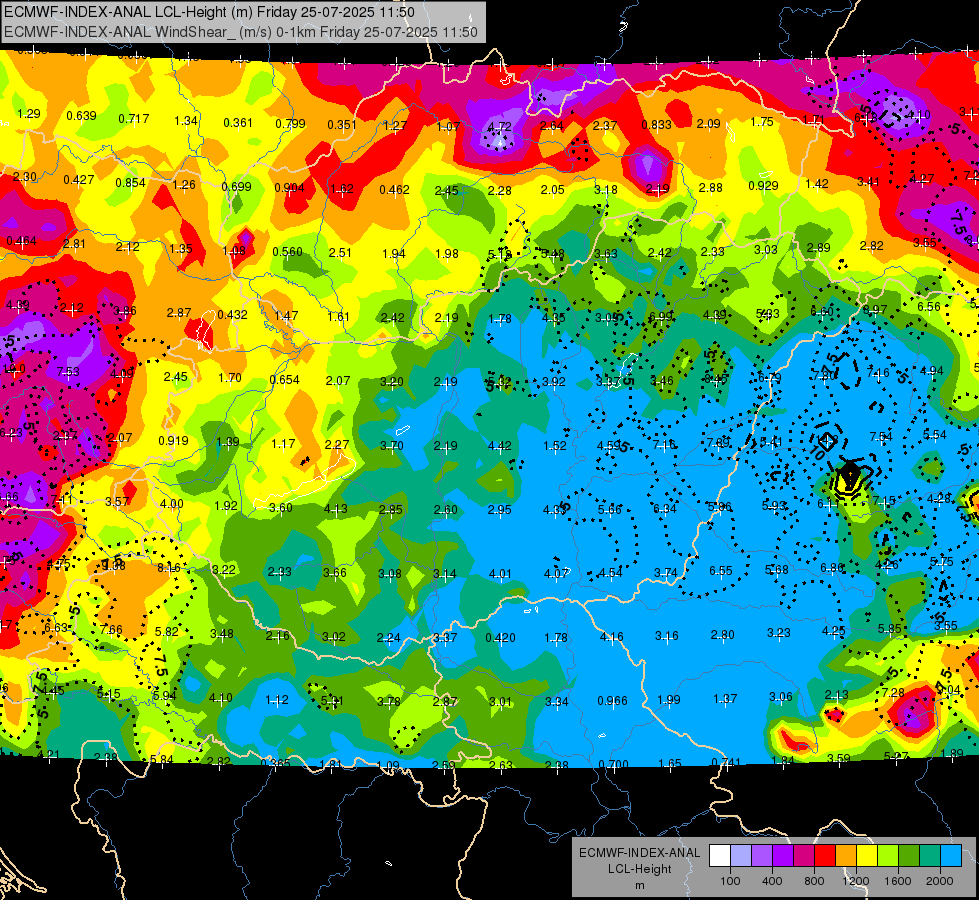Click the wind shear value 6.34
The height and width of the screenshot is (900, 979).
click(x=665, y=508)
